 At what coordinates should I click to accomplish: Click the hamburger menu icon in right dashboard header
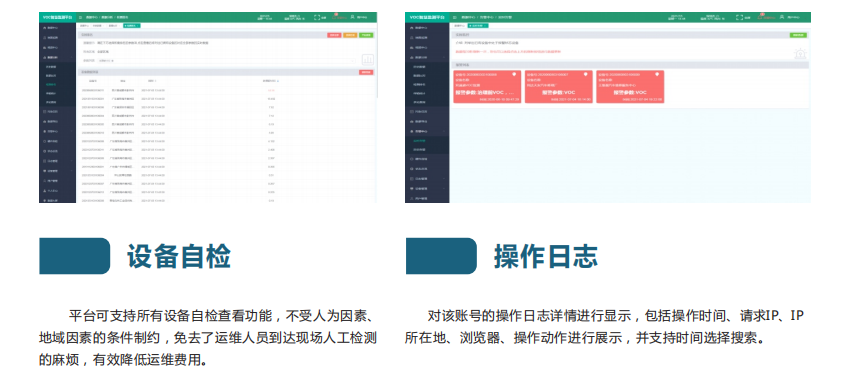pos(454,17)
